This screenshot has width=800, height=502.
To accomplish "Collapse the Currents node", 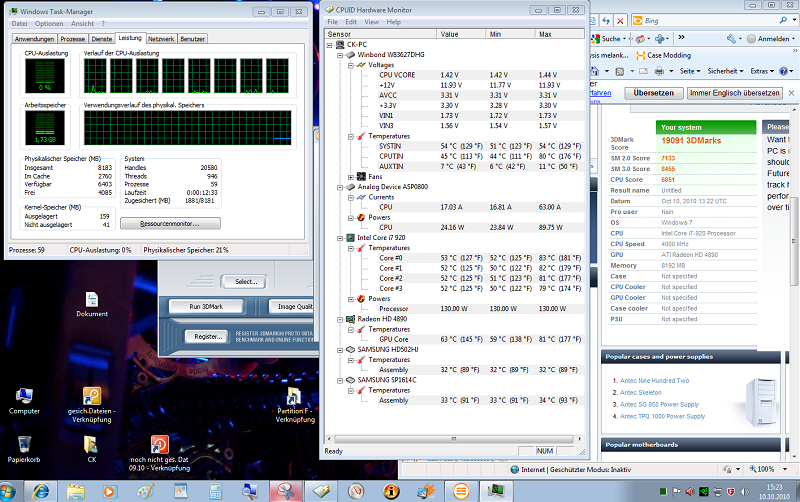I will click(351, 197).
